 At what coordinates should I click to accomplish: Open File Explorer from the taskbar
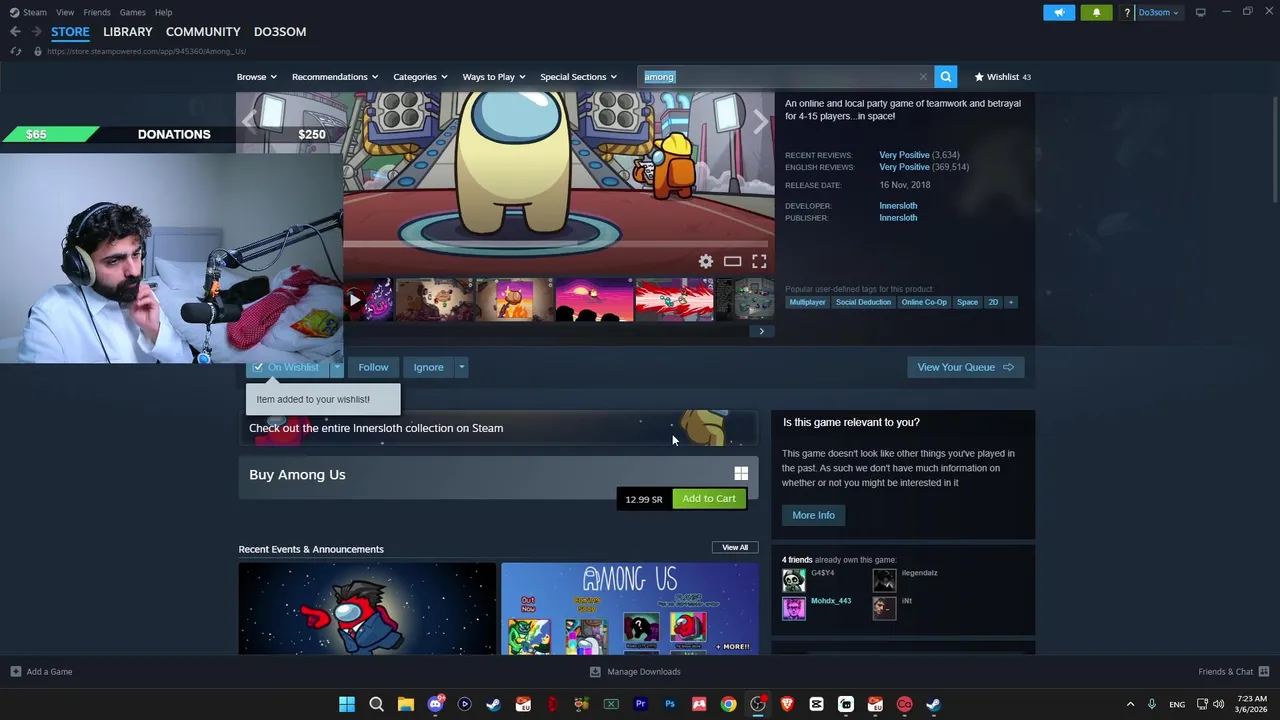[x=405, y=704]
